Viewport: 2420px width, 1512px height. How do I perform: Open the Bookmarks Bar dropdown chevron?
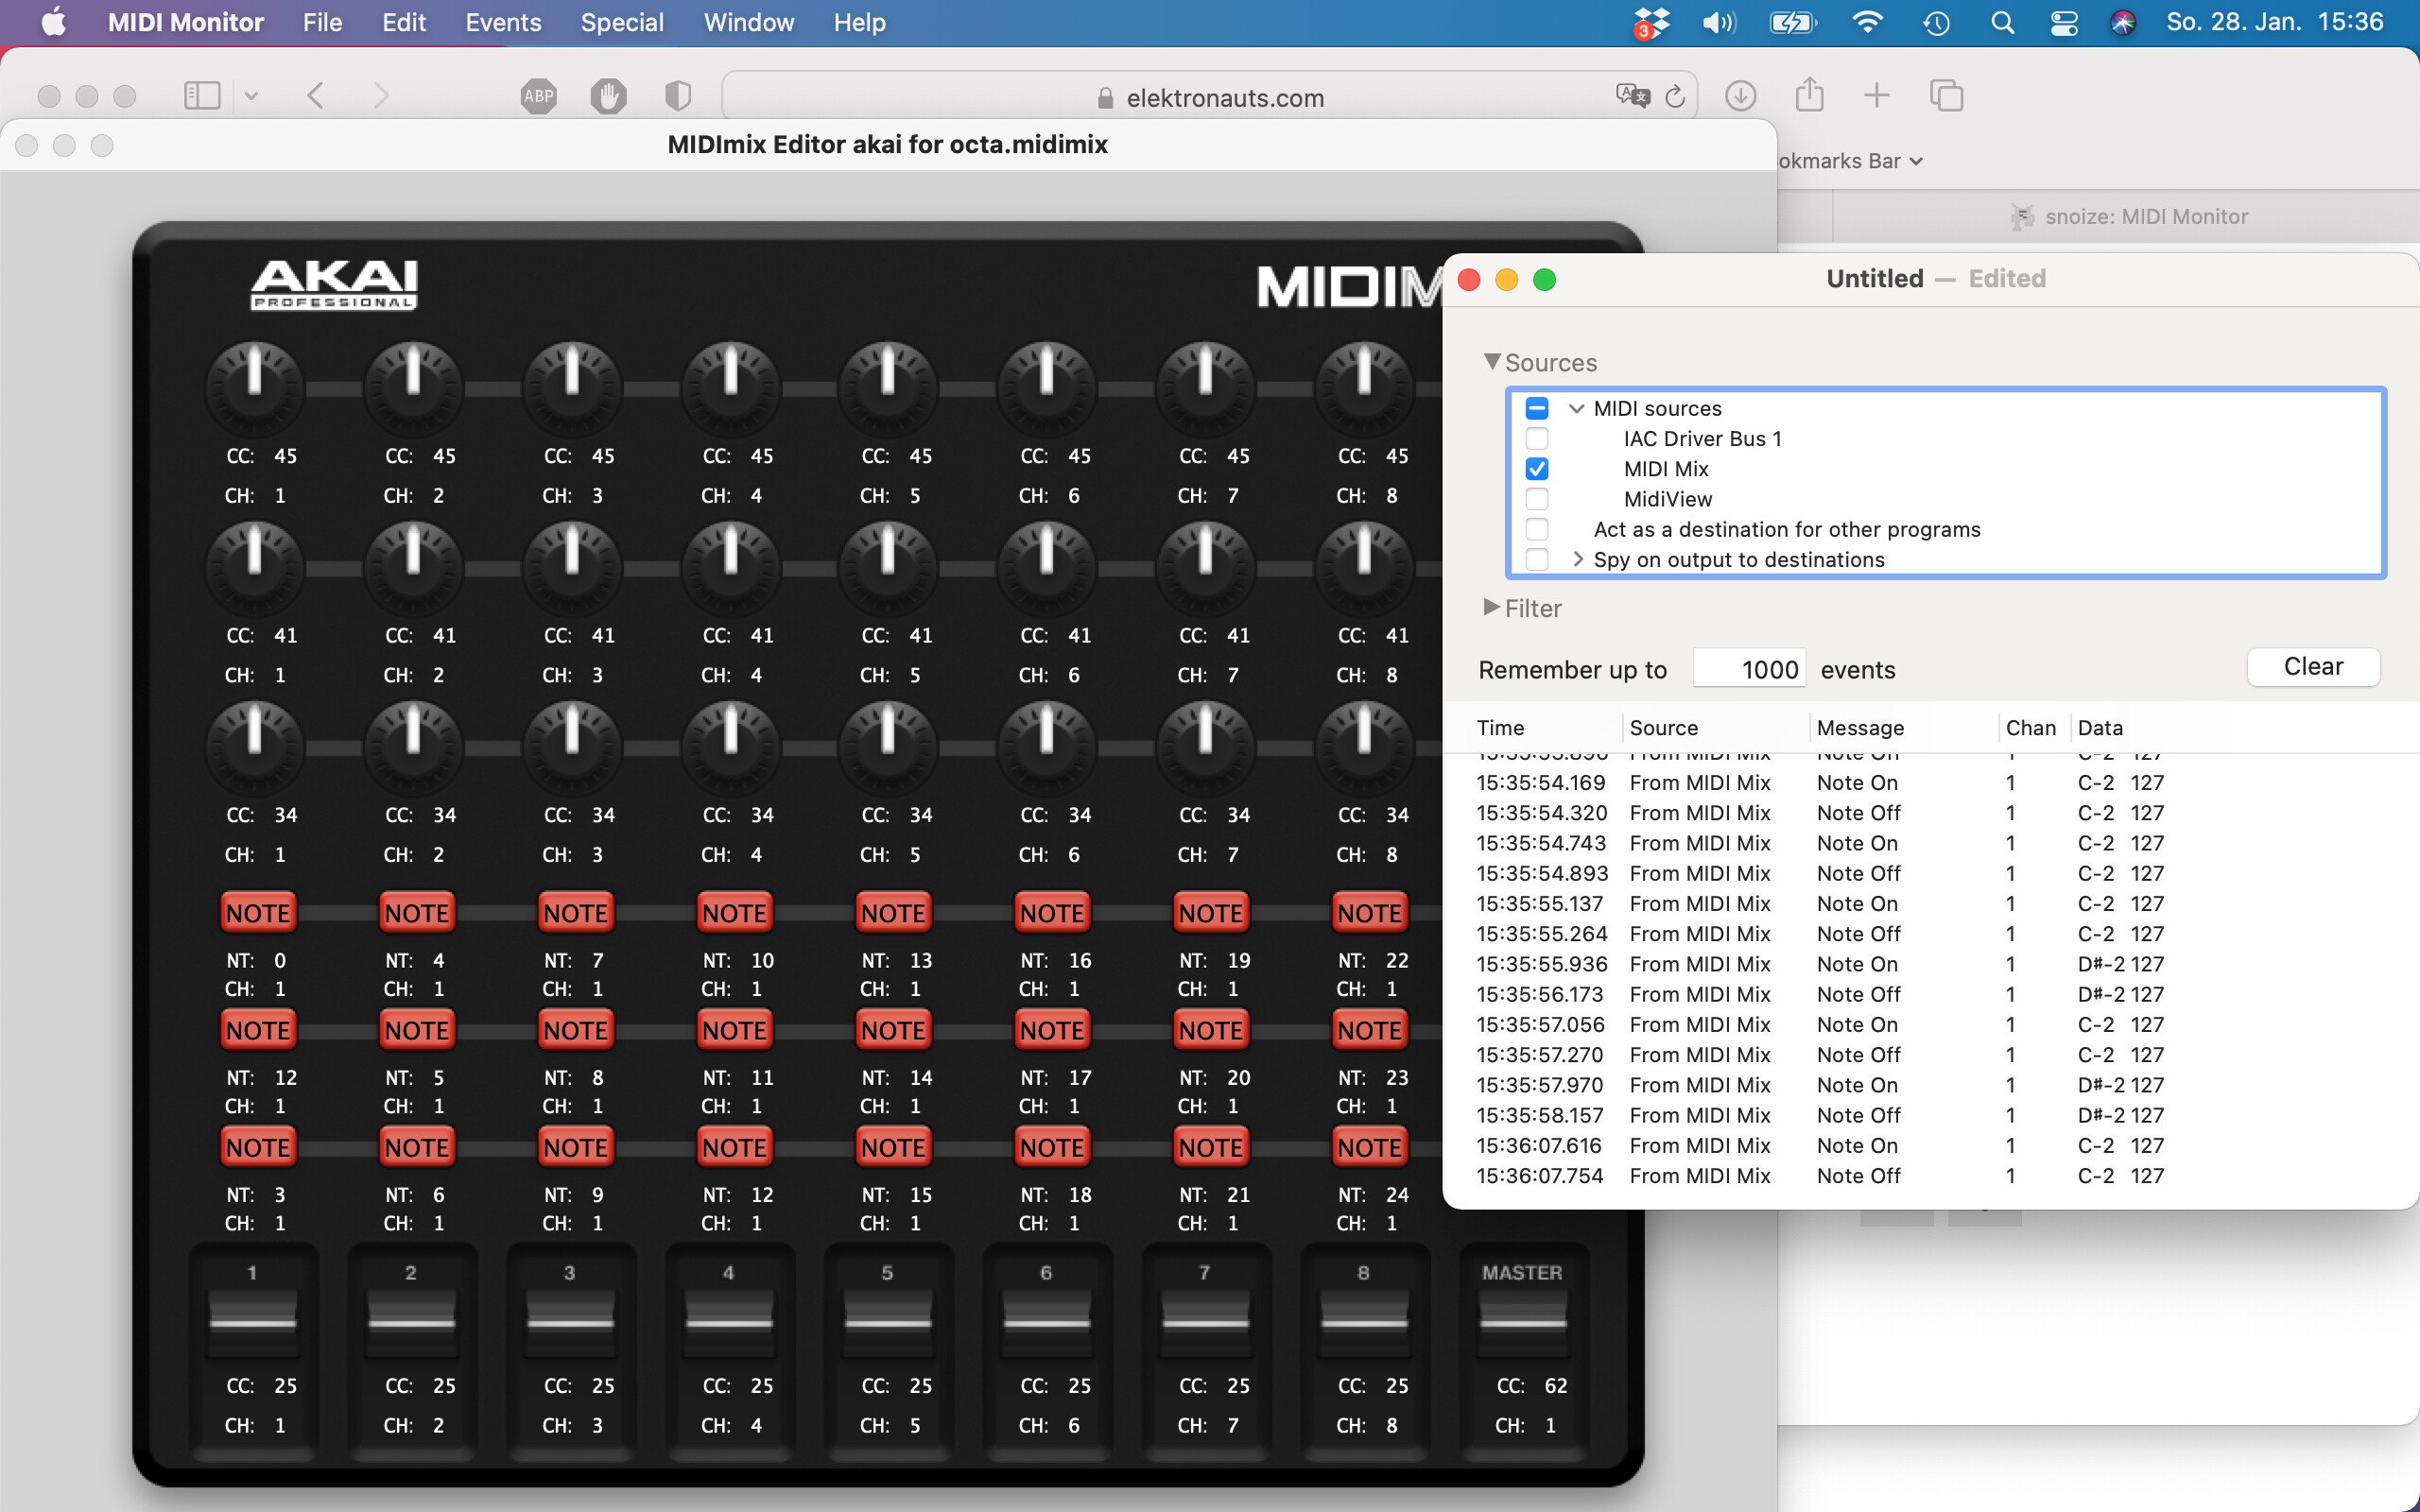click(x=1915, y=161)
